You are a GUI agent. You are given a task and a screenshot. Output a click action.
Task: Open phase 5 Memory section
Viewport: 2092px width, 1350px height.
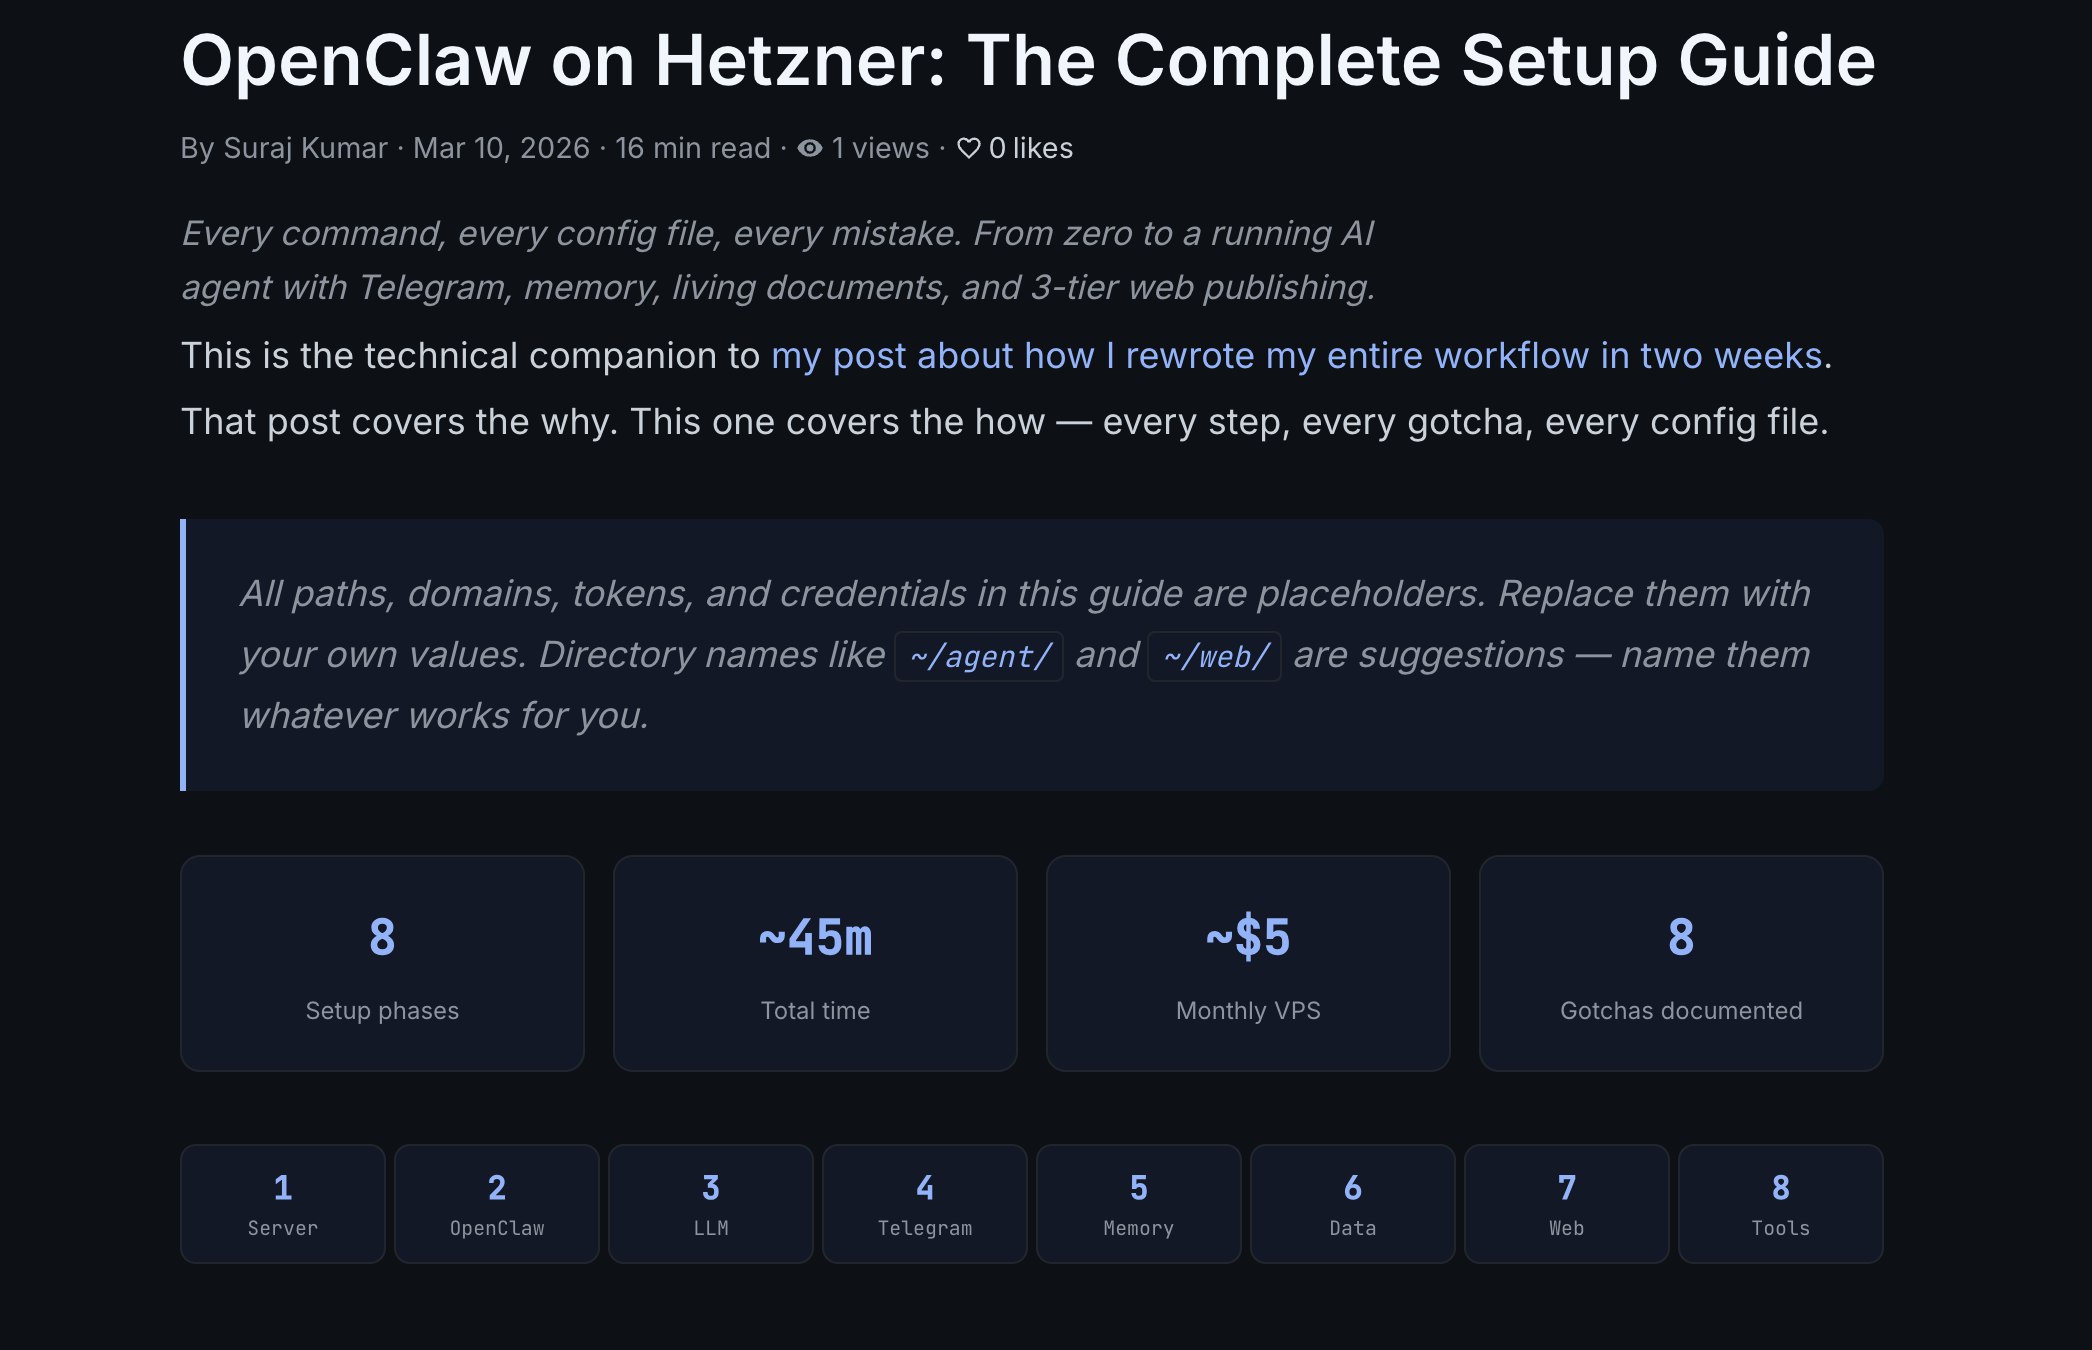tap(1139, 1203)
